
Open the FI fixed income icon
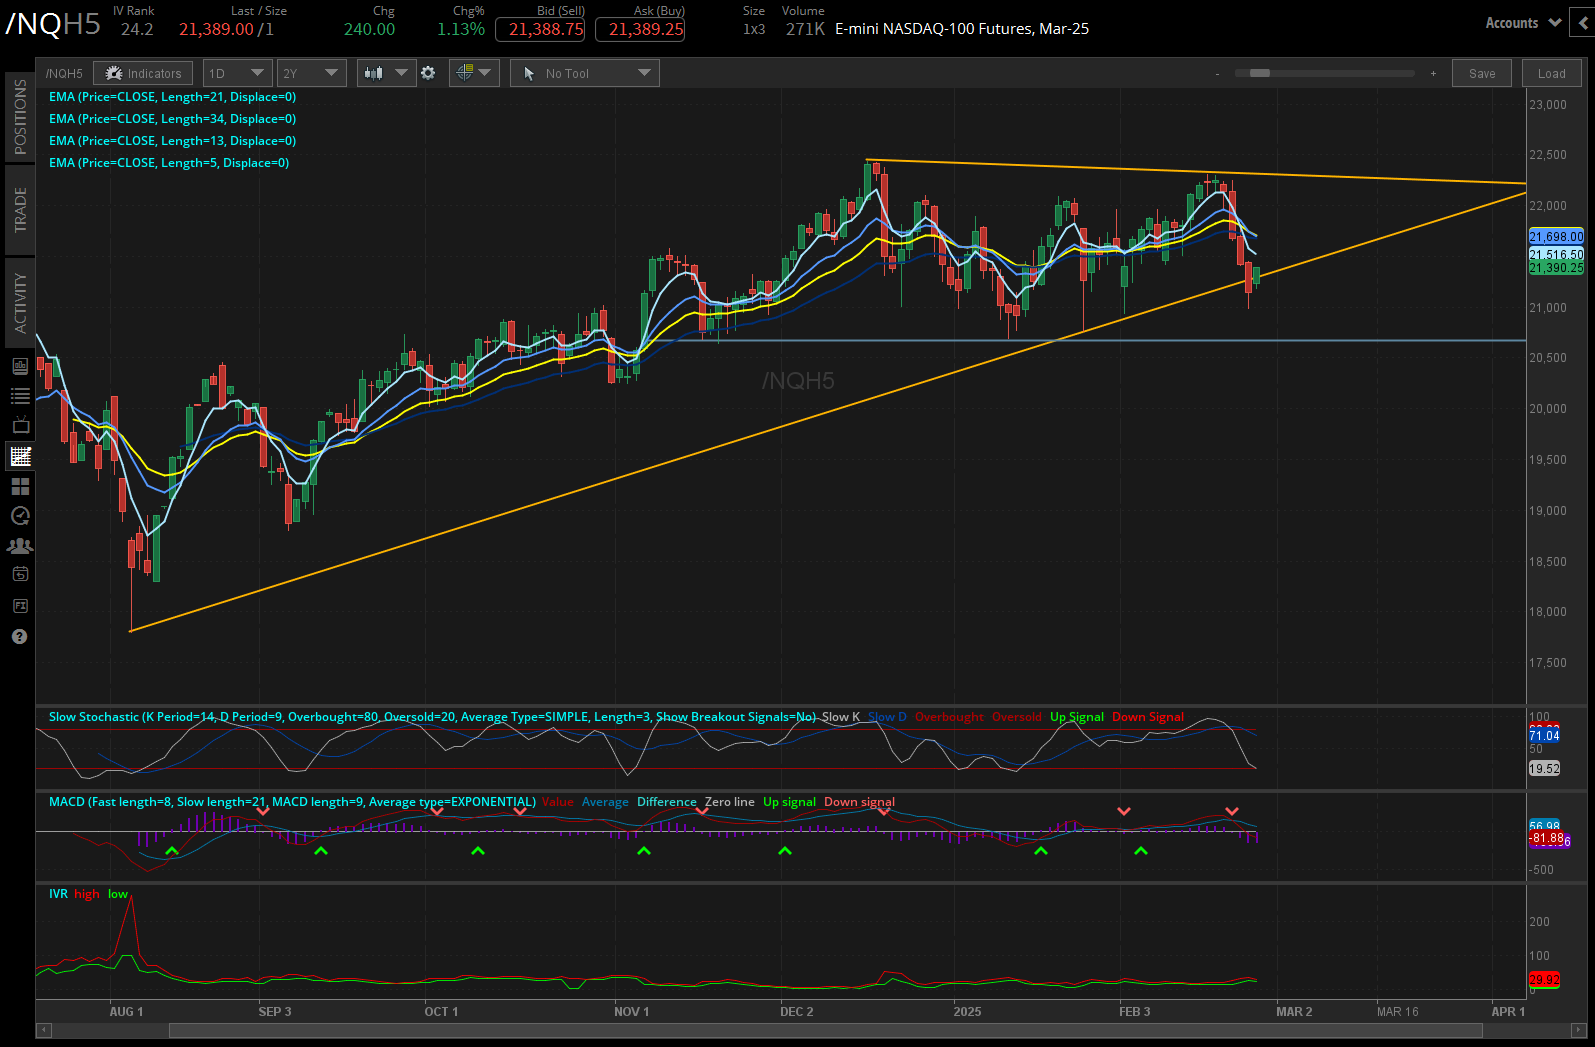20,606
